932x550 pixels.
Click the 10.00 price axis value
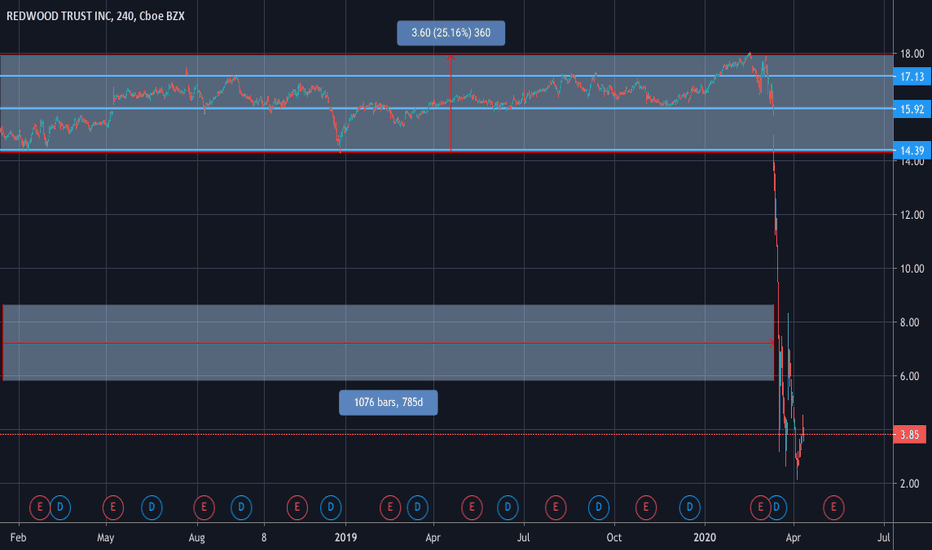pyautogui.click(x=912, y=269)
